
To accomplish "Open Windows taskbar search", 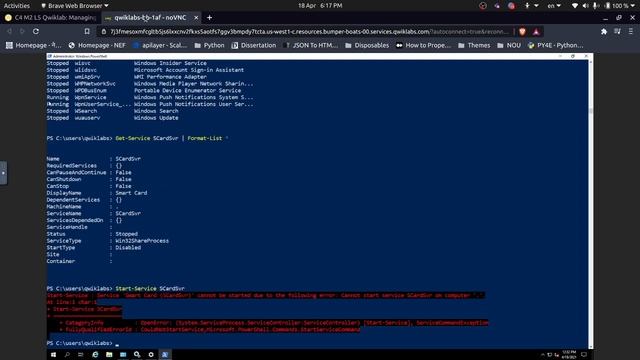I will coord(67,355).
